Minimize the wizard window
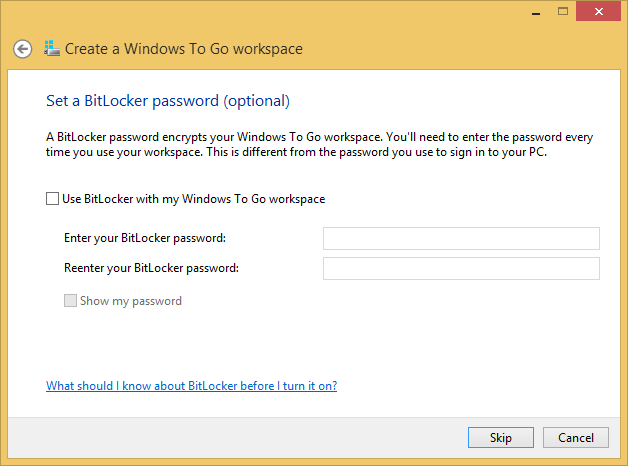 click(536, 12)
